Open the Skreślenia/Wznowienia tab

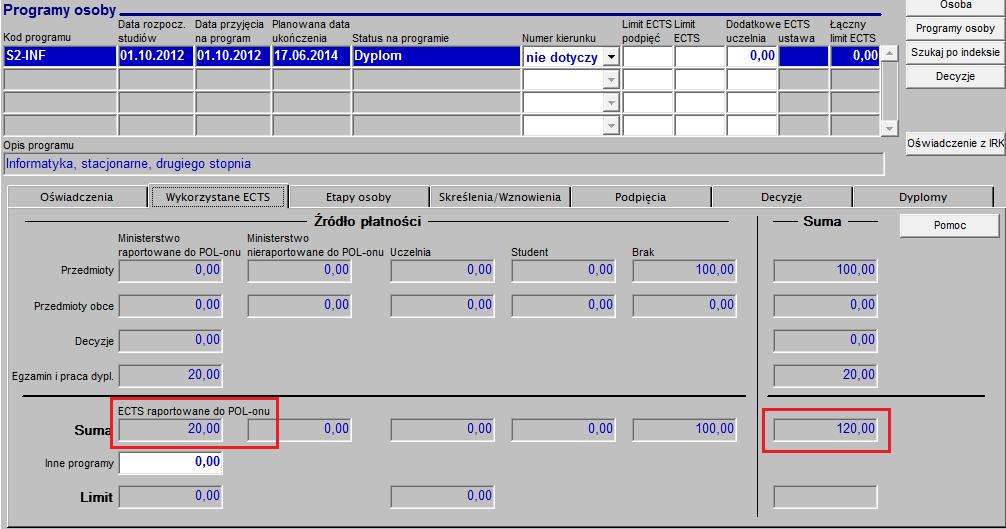click(x=500, y=197)
